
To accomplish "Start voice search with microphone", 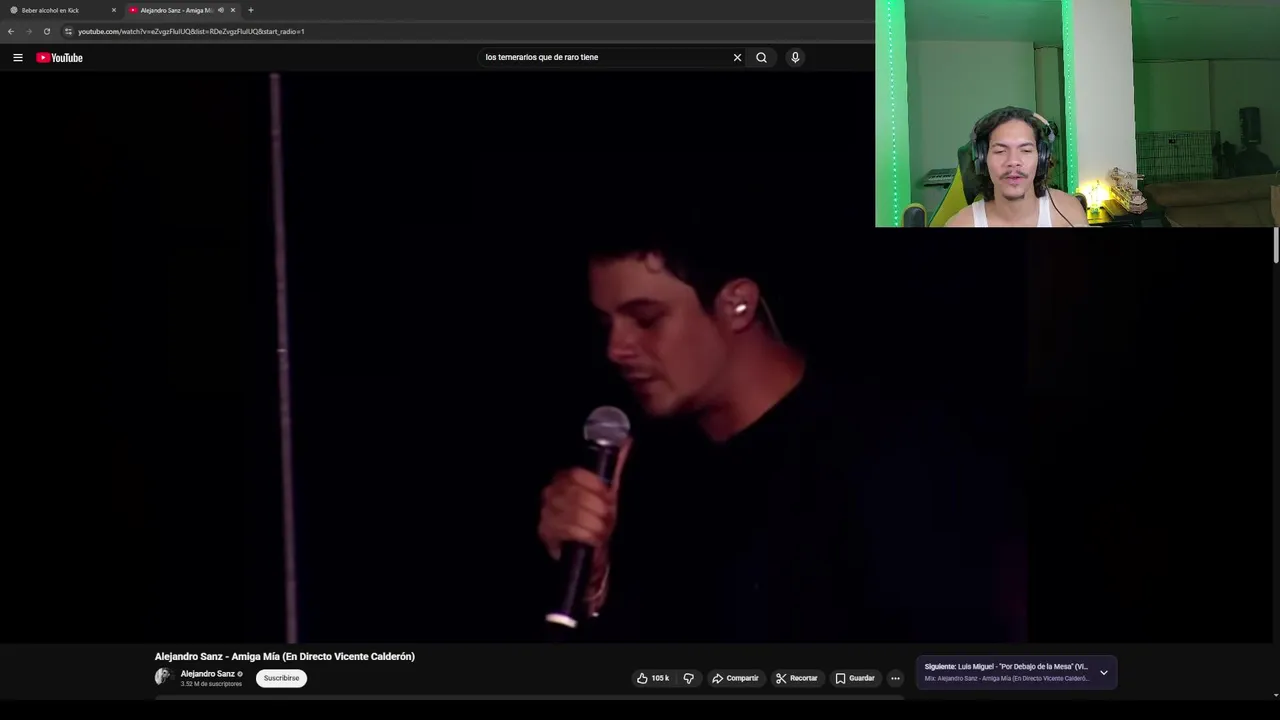I will pyautogui.click(x=795, y=58).
